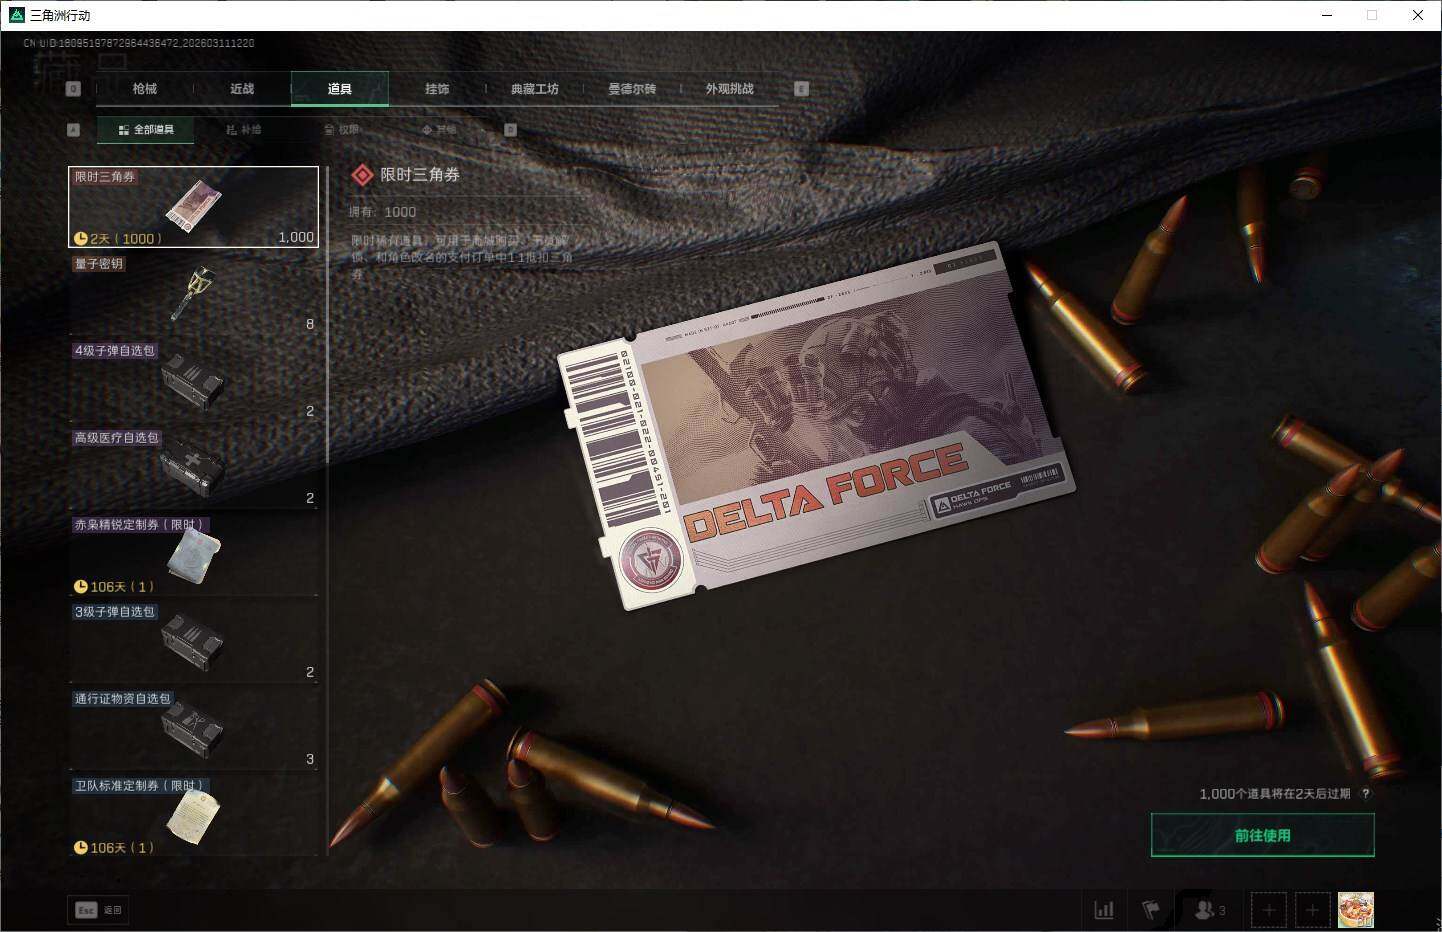Select the 其他 sub-tab

[439, 130]
